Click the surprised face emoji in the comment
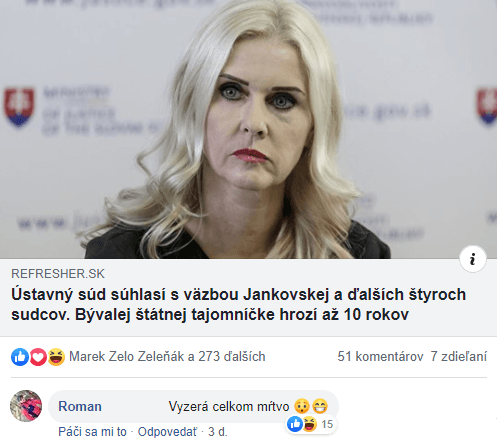Screen dimensions: 497x444 point(301,406)
